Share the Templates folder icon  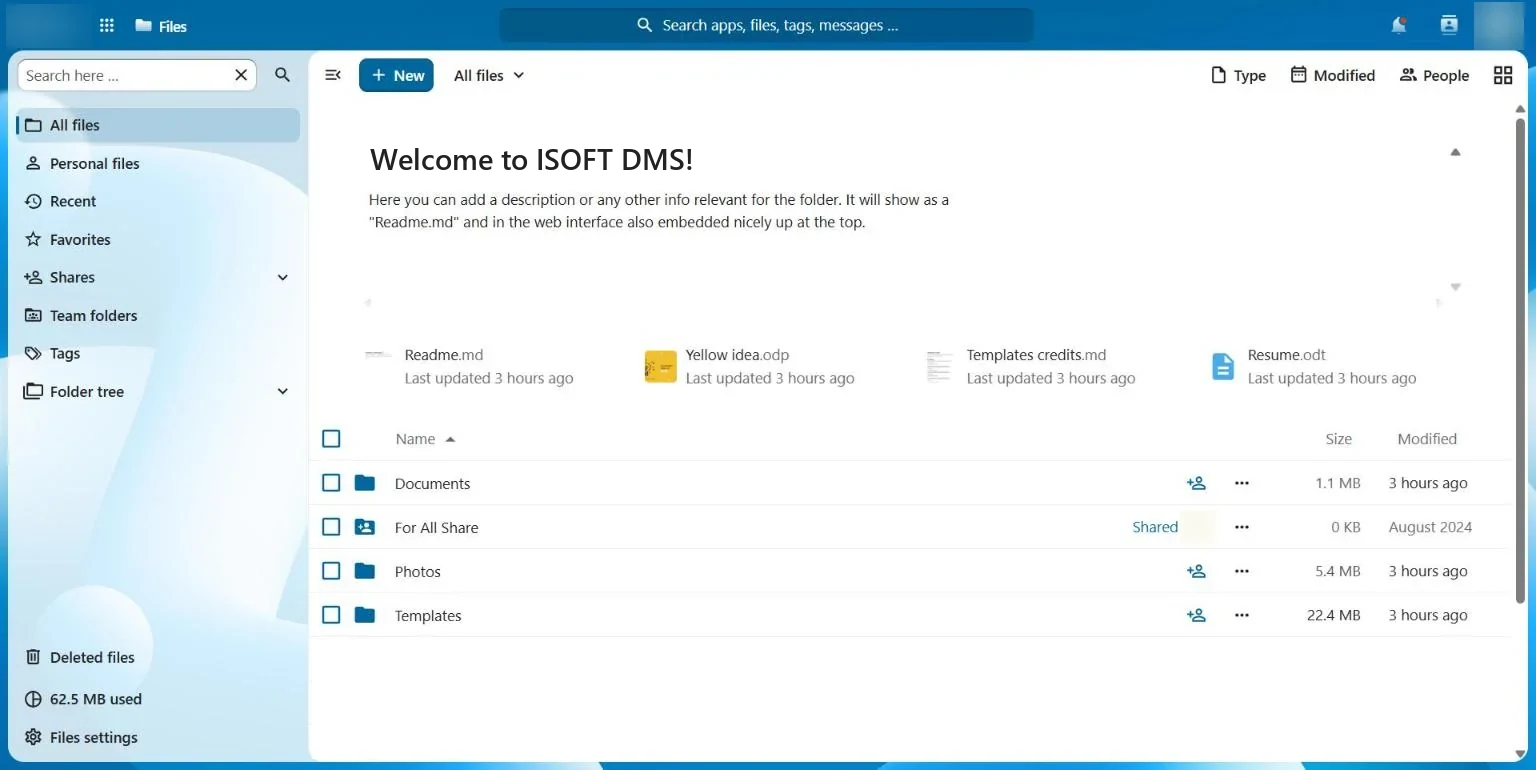point(1196,615)
